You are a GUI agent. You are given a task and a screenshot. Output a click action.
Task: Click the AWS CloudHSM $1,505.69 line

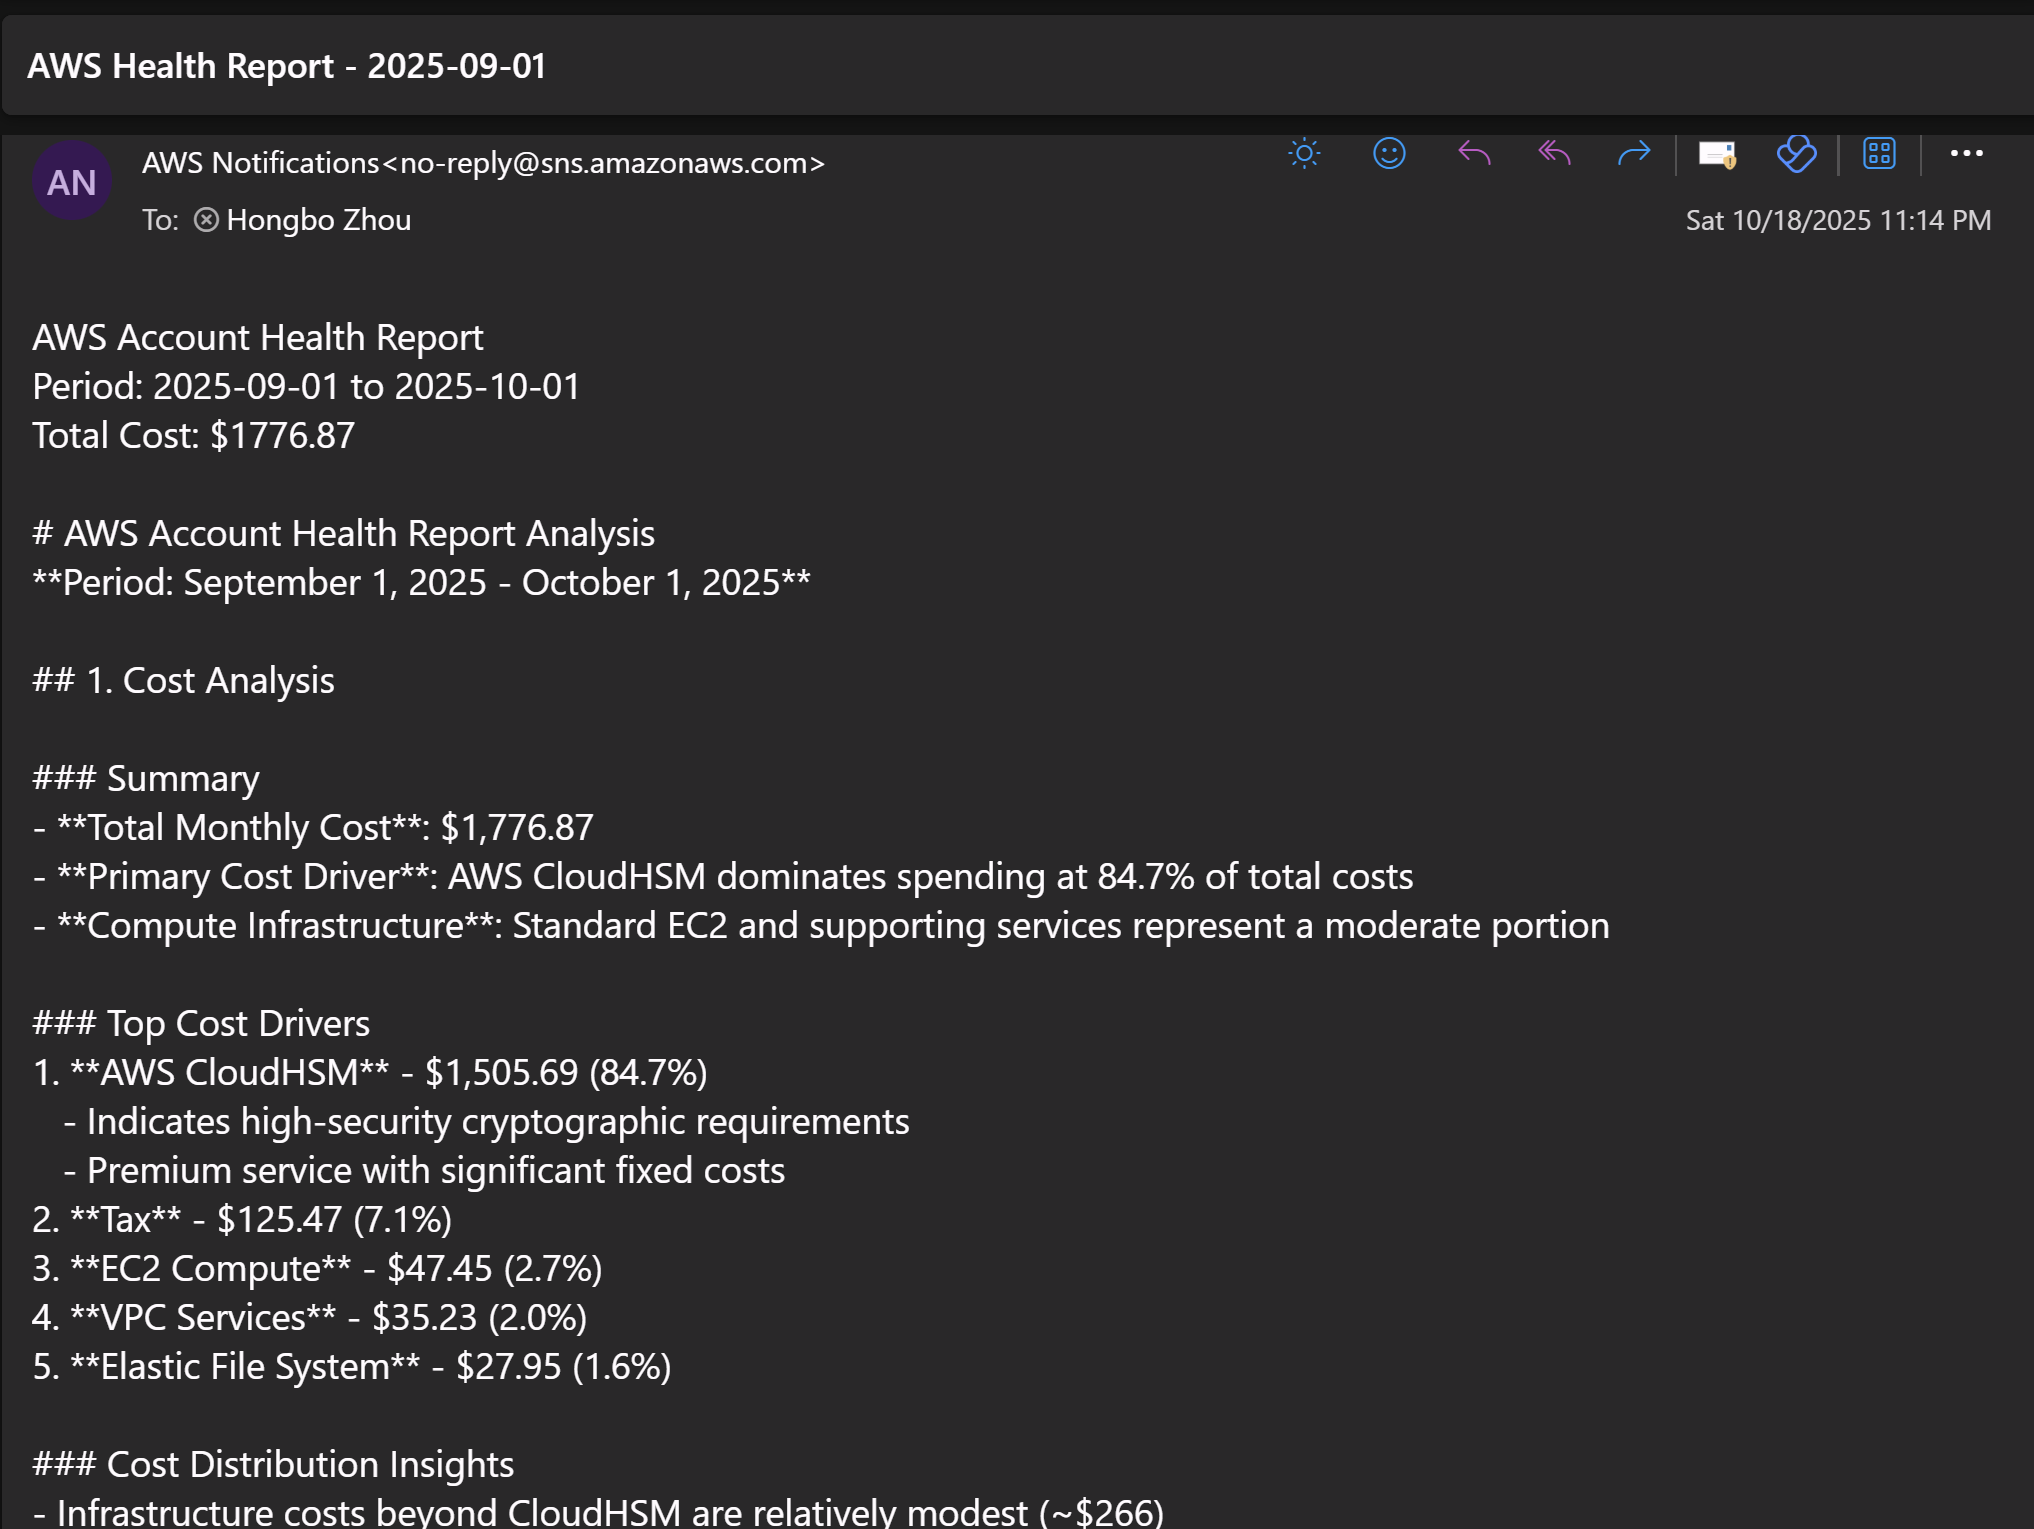click(369, 1073)
